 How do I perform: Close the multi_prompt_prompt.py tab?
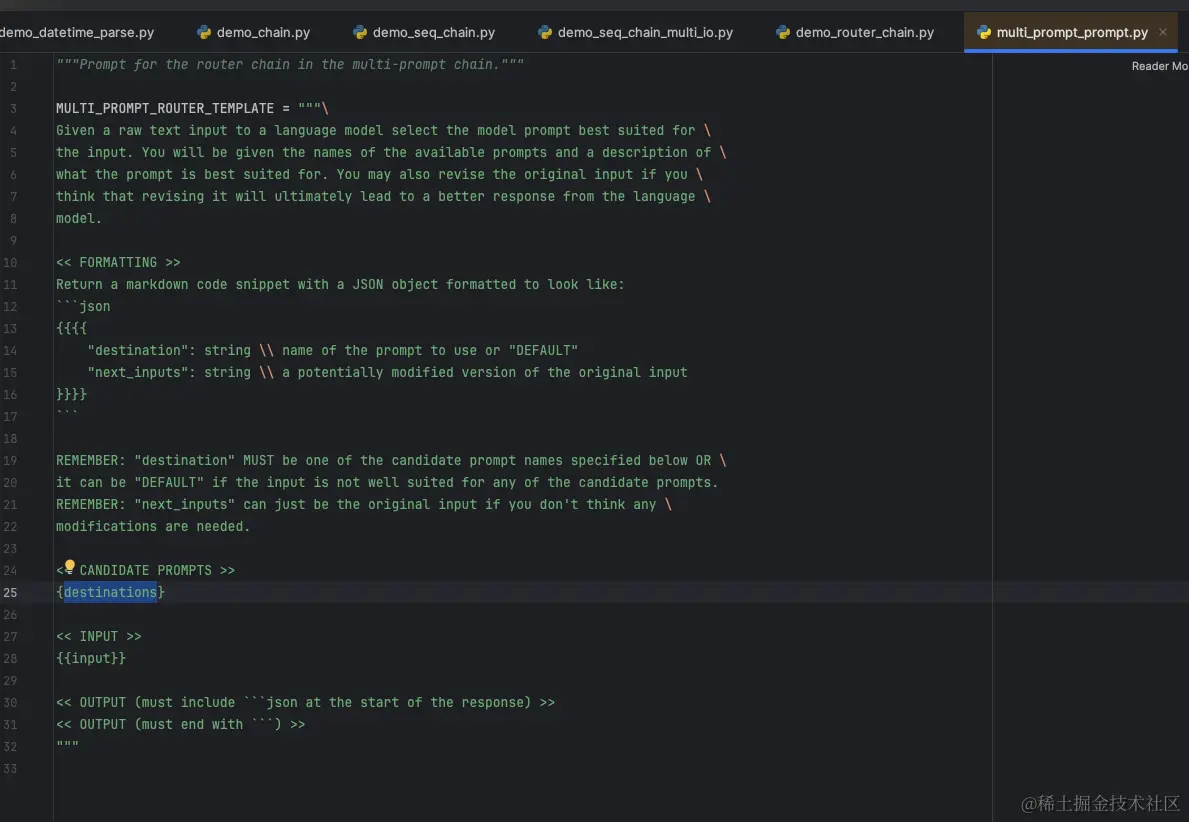(1162, 32)
